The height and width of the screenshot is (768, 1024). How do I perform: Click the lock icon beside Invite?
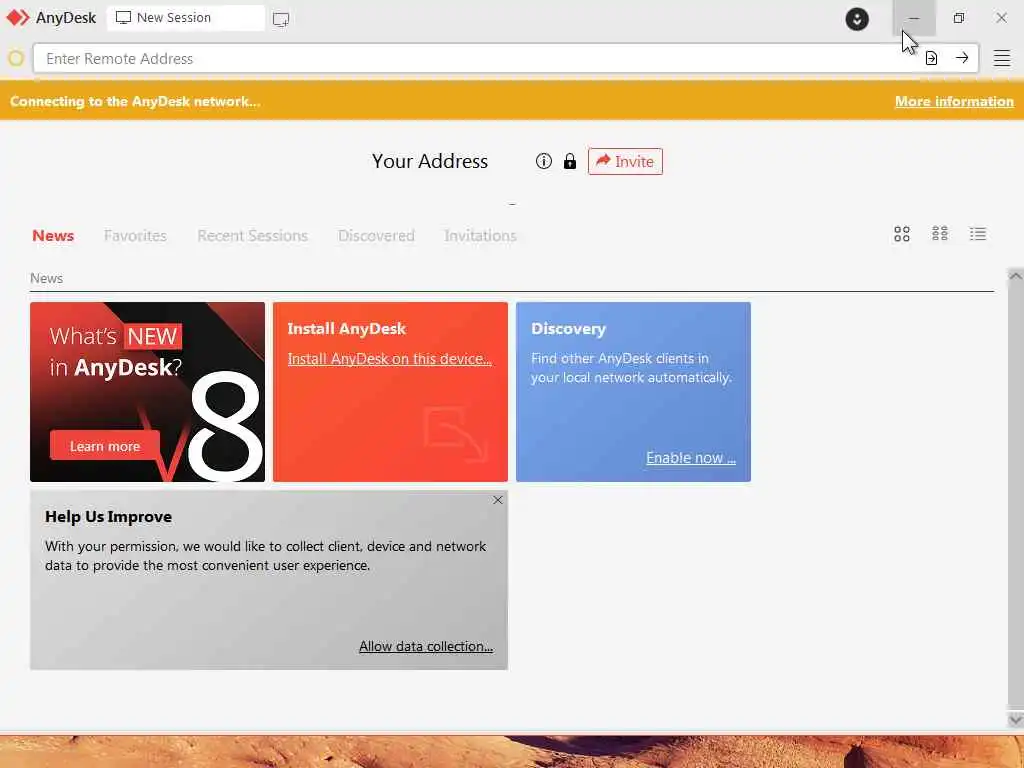pyautogui.click(x=569, y=161)
